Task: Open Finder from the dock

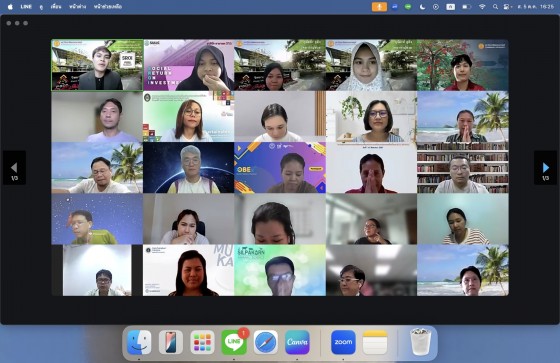Action: (139, 342)
